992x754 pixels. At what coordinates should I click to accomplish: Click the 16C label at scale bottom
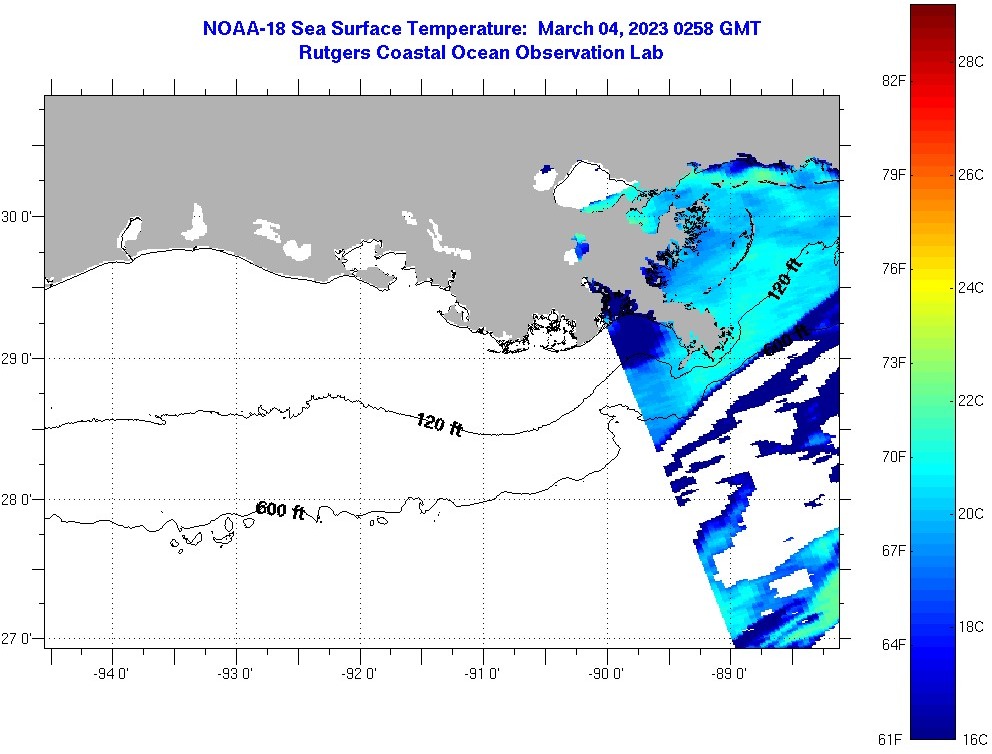(975, 739)
